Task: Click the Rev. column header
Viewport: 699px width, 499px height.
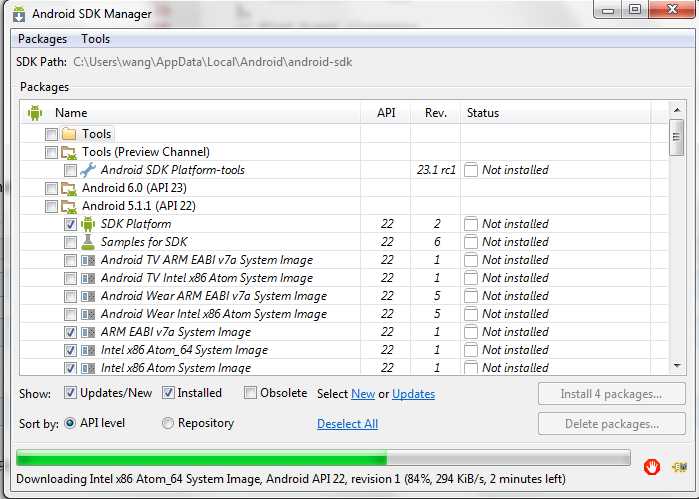Action: pyautogui.click(x=436, y=113)
